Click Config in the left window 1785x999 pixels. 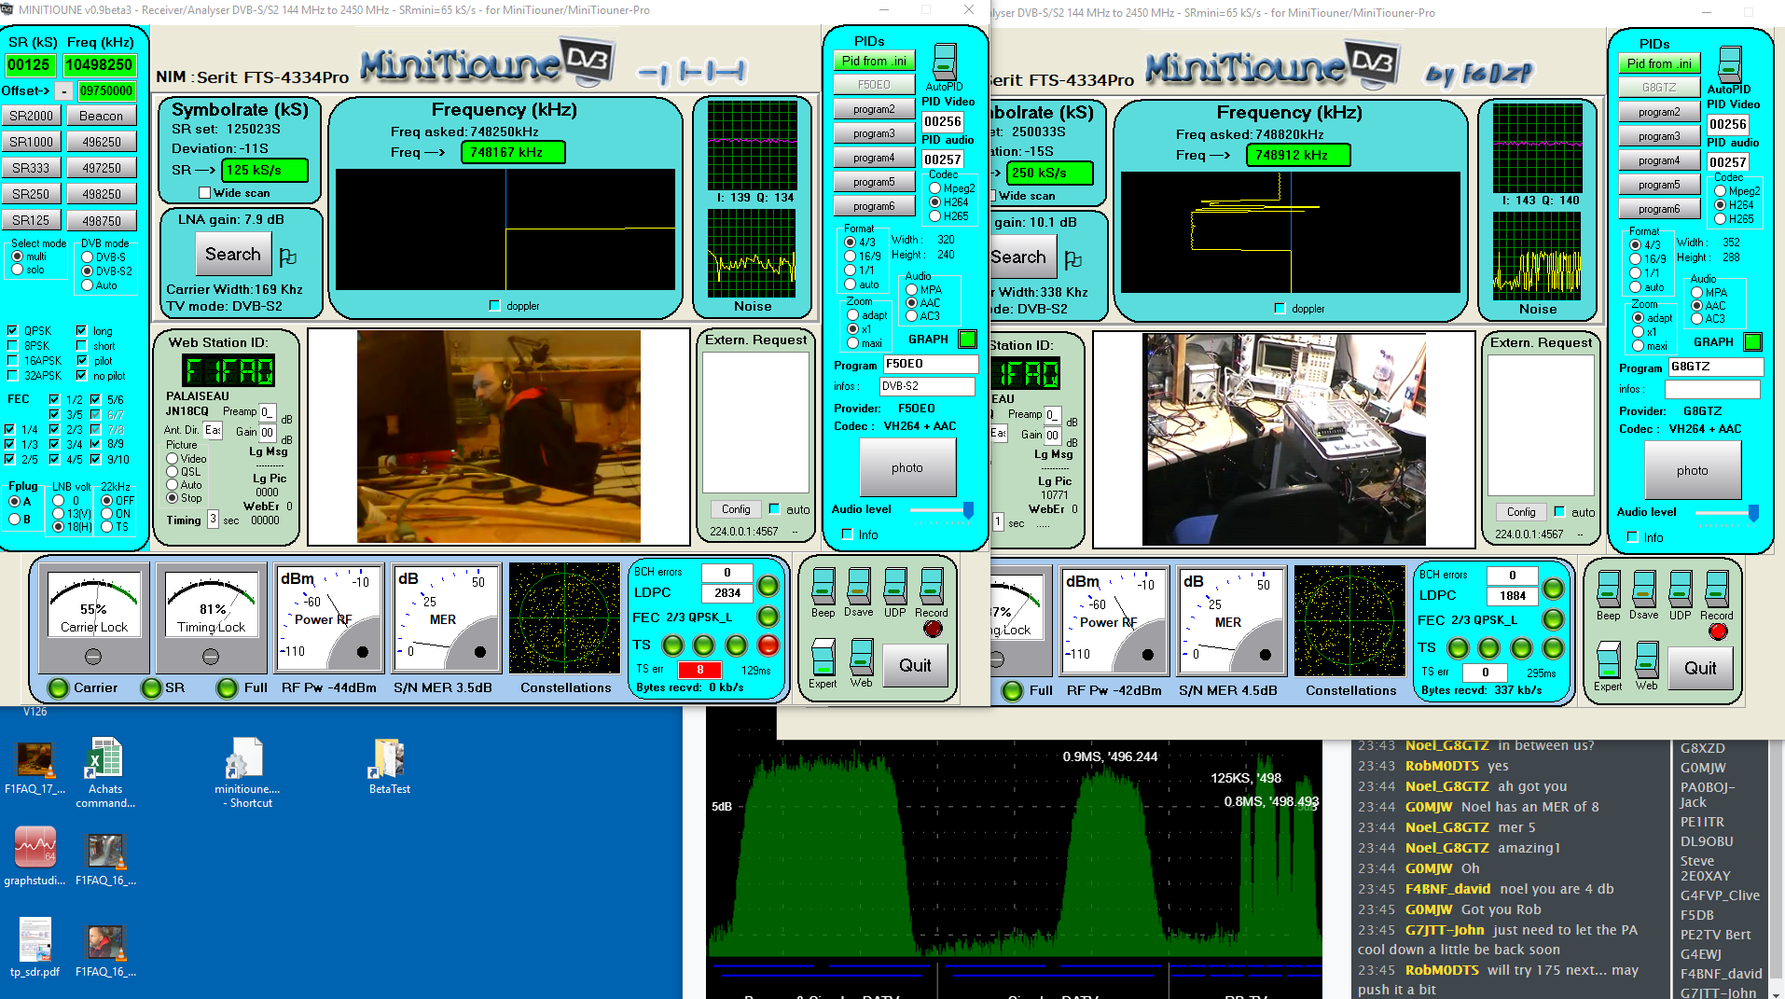[x=736, y=509]
